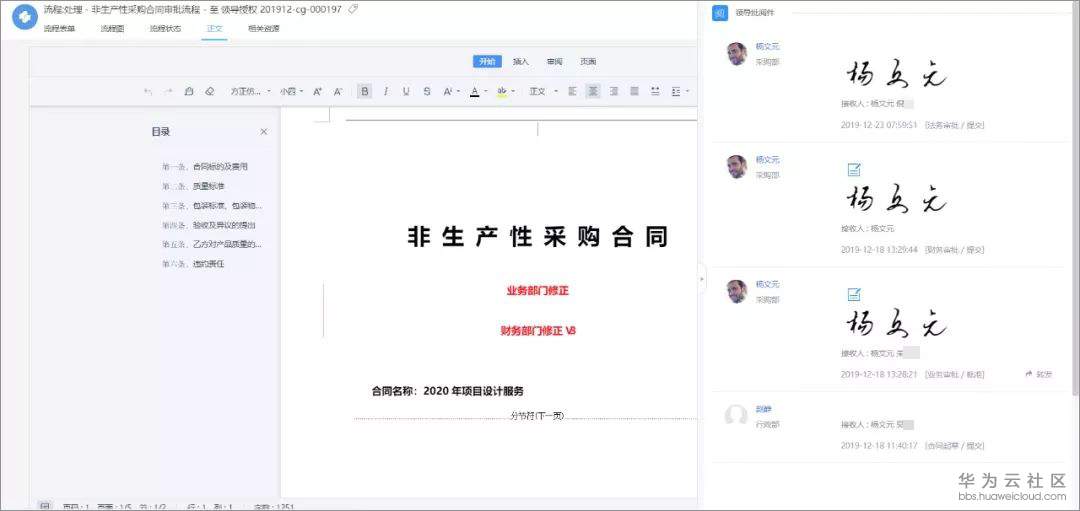
Task: Apply the font color A
Action: click(474, 91)
